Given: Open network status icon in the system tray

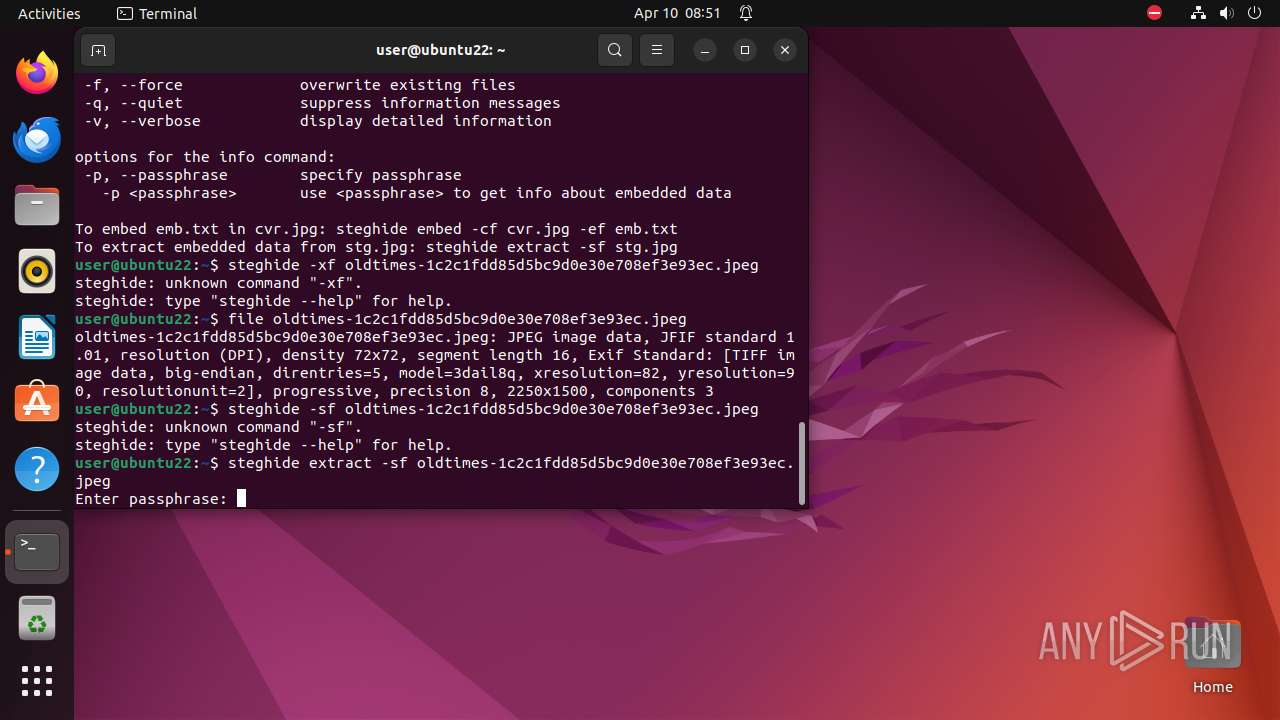Looking at the screenshot, I should 1199,13.
